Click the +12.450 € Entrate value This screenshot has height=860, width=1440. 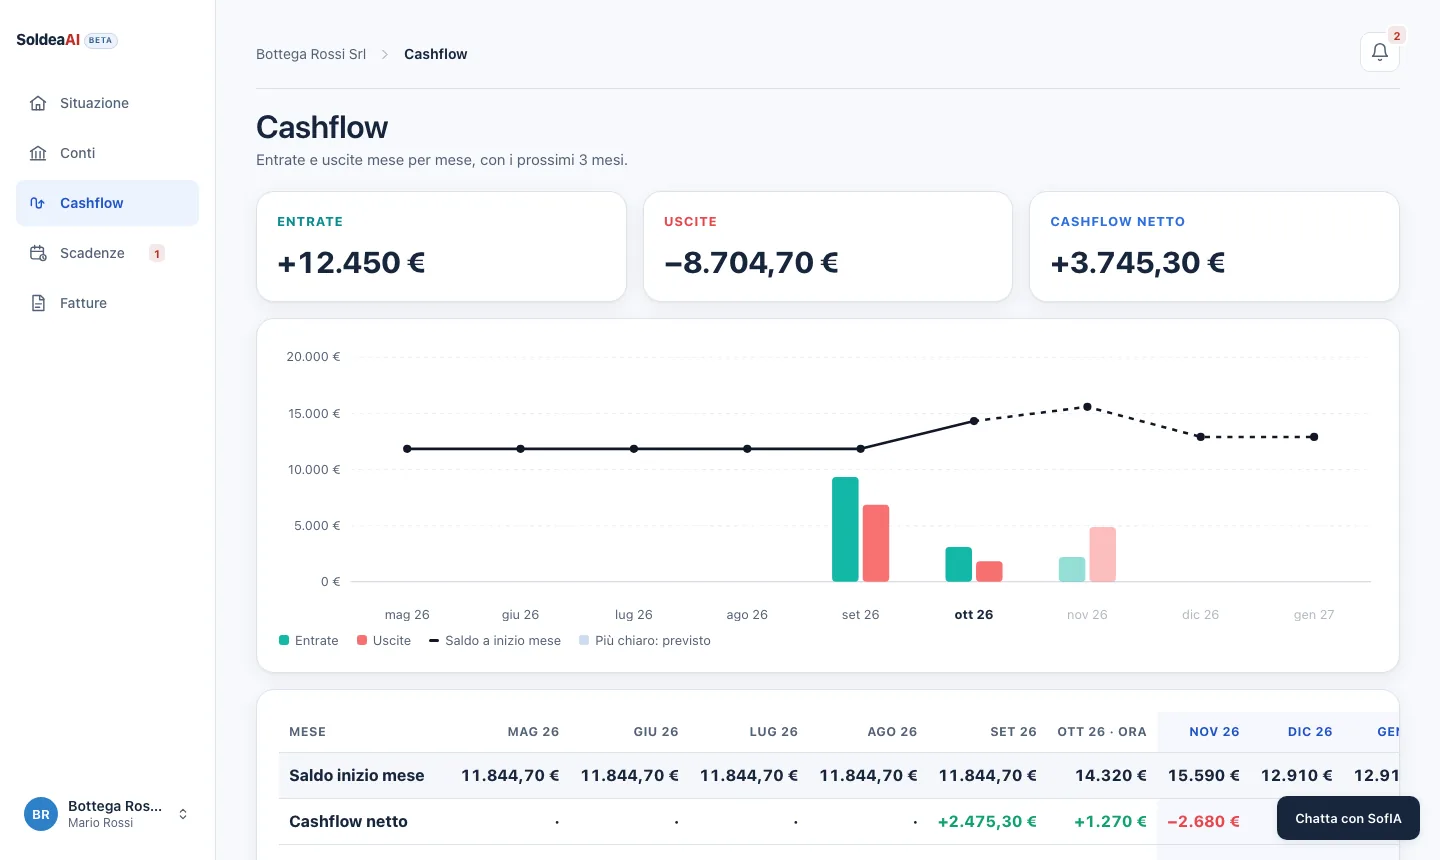pos(351,262)
